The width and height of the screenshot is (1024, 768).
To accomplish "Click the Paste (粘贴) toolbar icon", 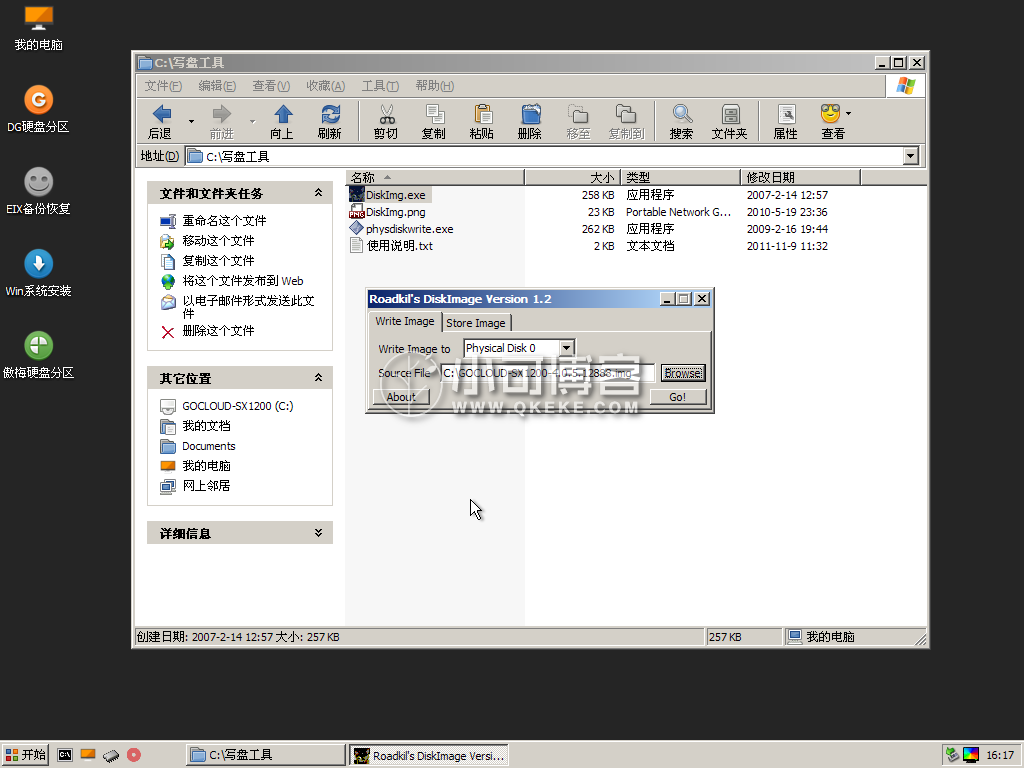I will coord(482,121).
